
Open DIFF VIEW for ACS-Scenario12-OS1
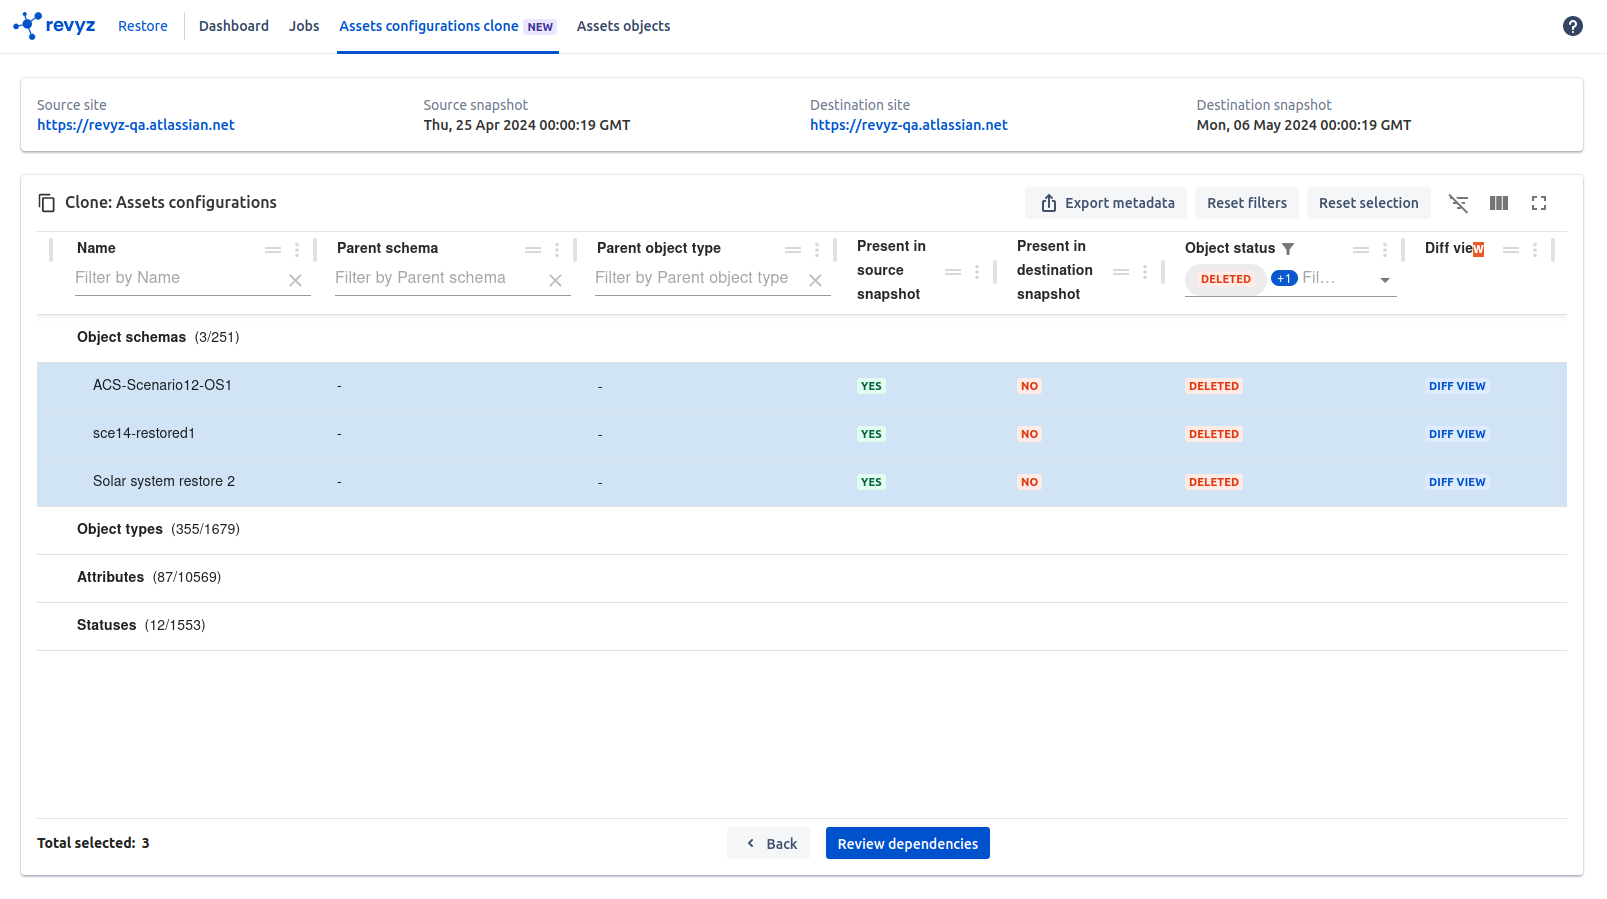point(1457,386)
